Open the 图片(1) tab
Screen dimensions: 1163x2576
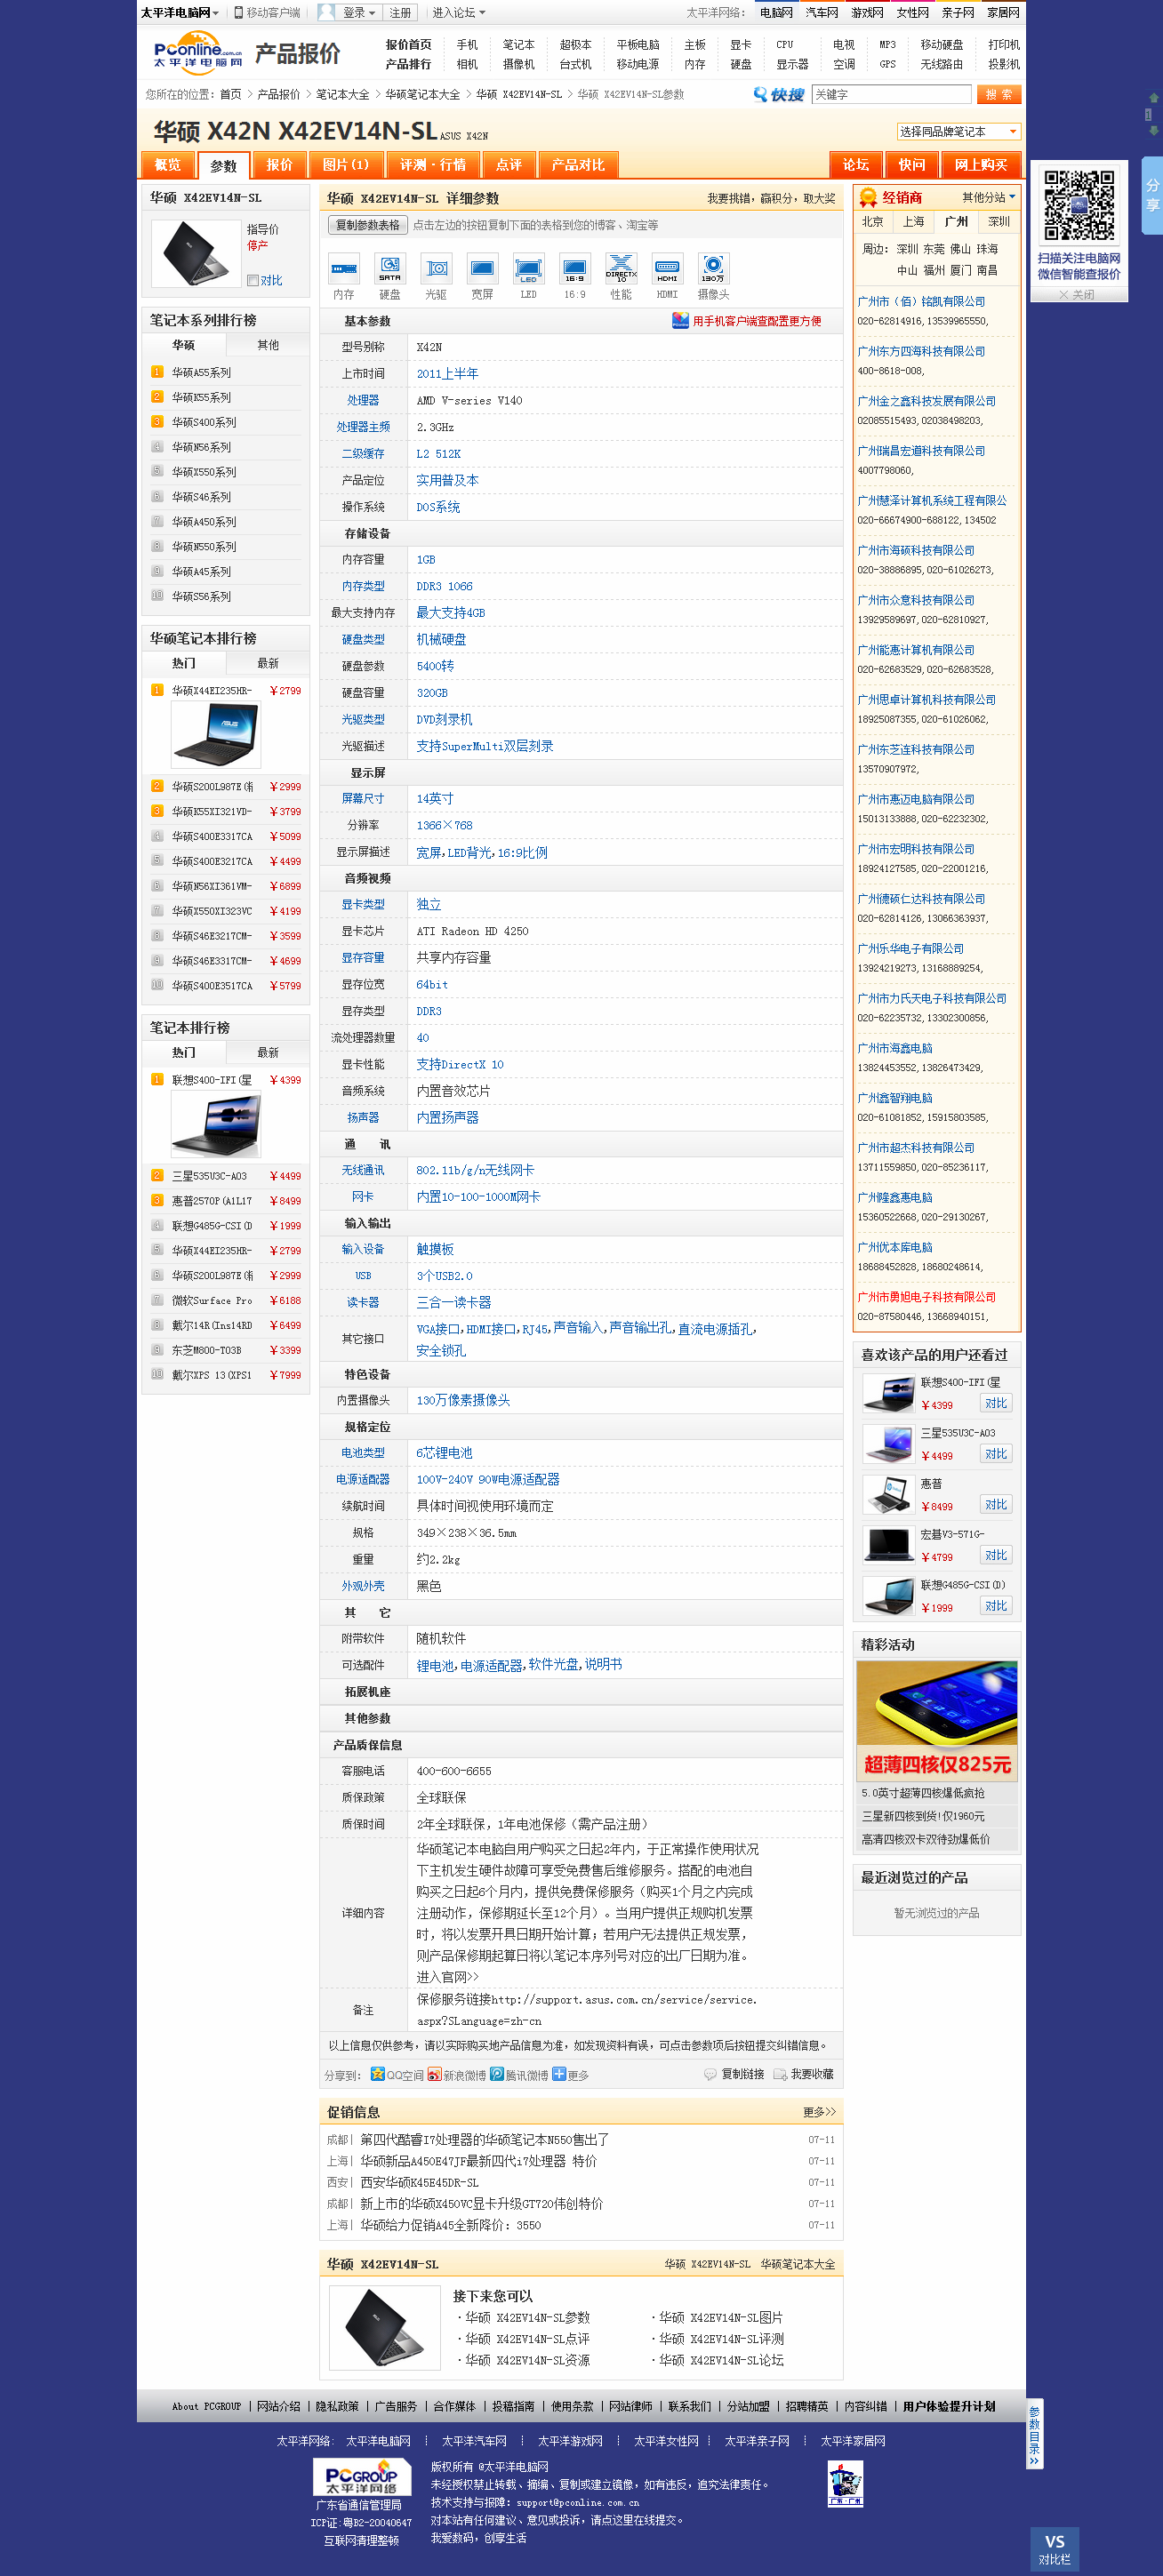tap(346, 164)
